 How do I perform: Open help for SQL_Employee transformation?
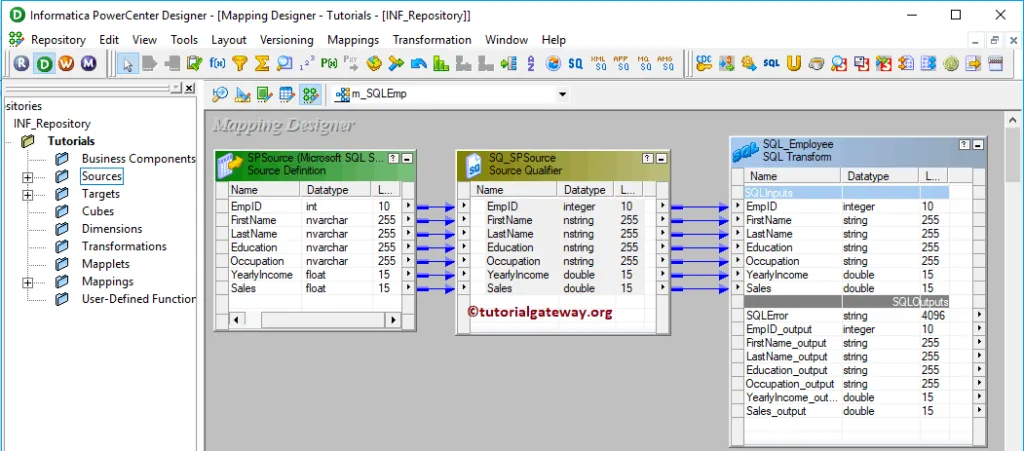click(x=964, y=144)
